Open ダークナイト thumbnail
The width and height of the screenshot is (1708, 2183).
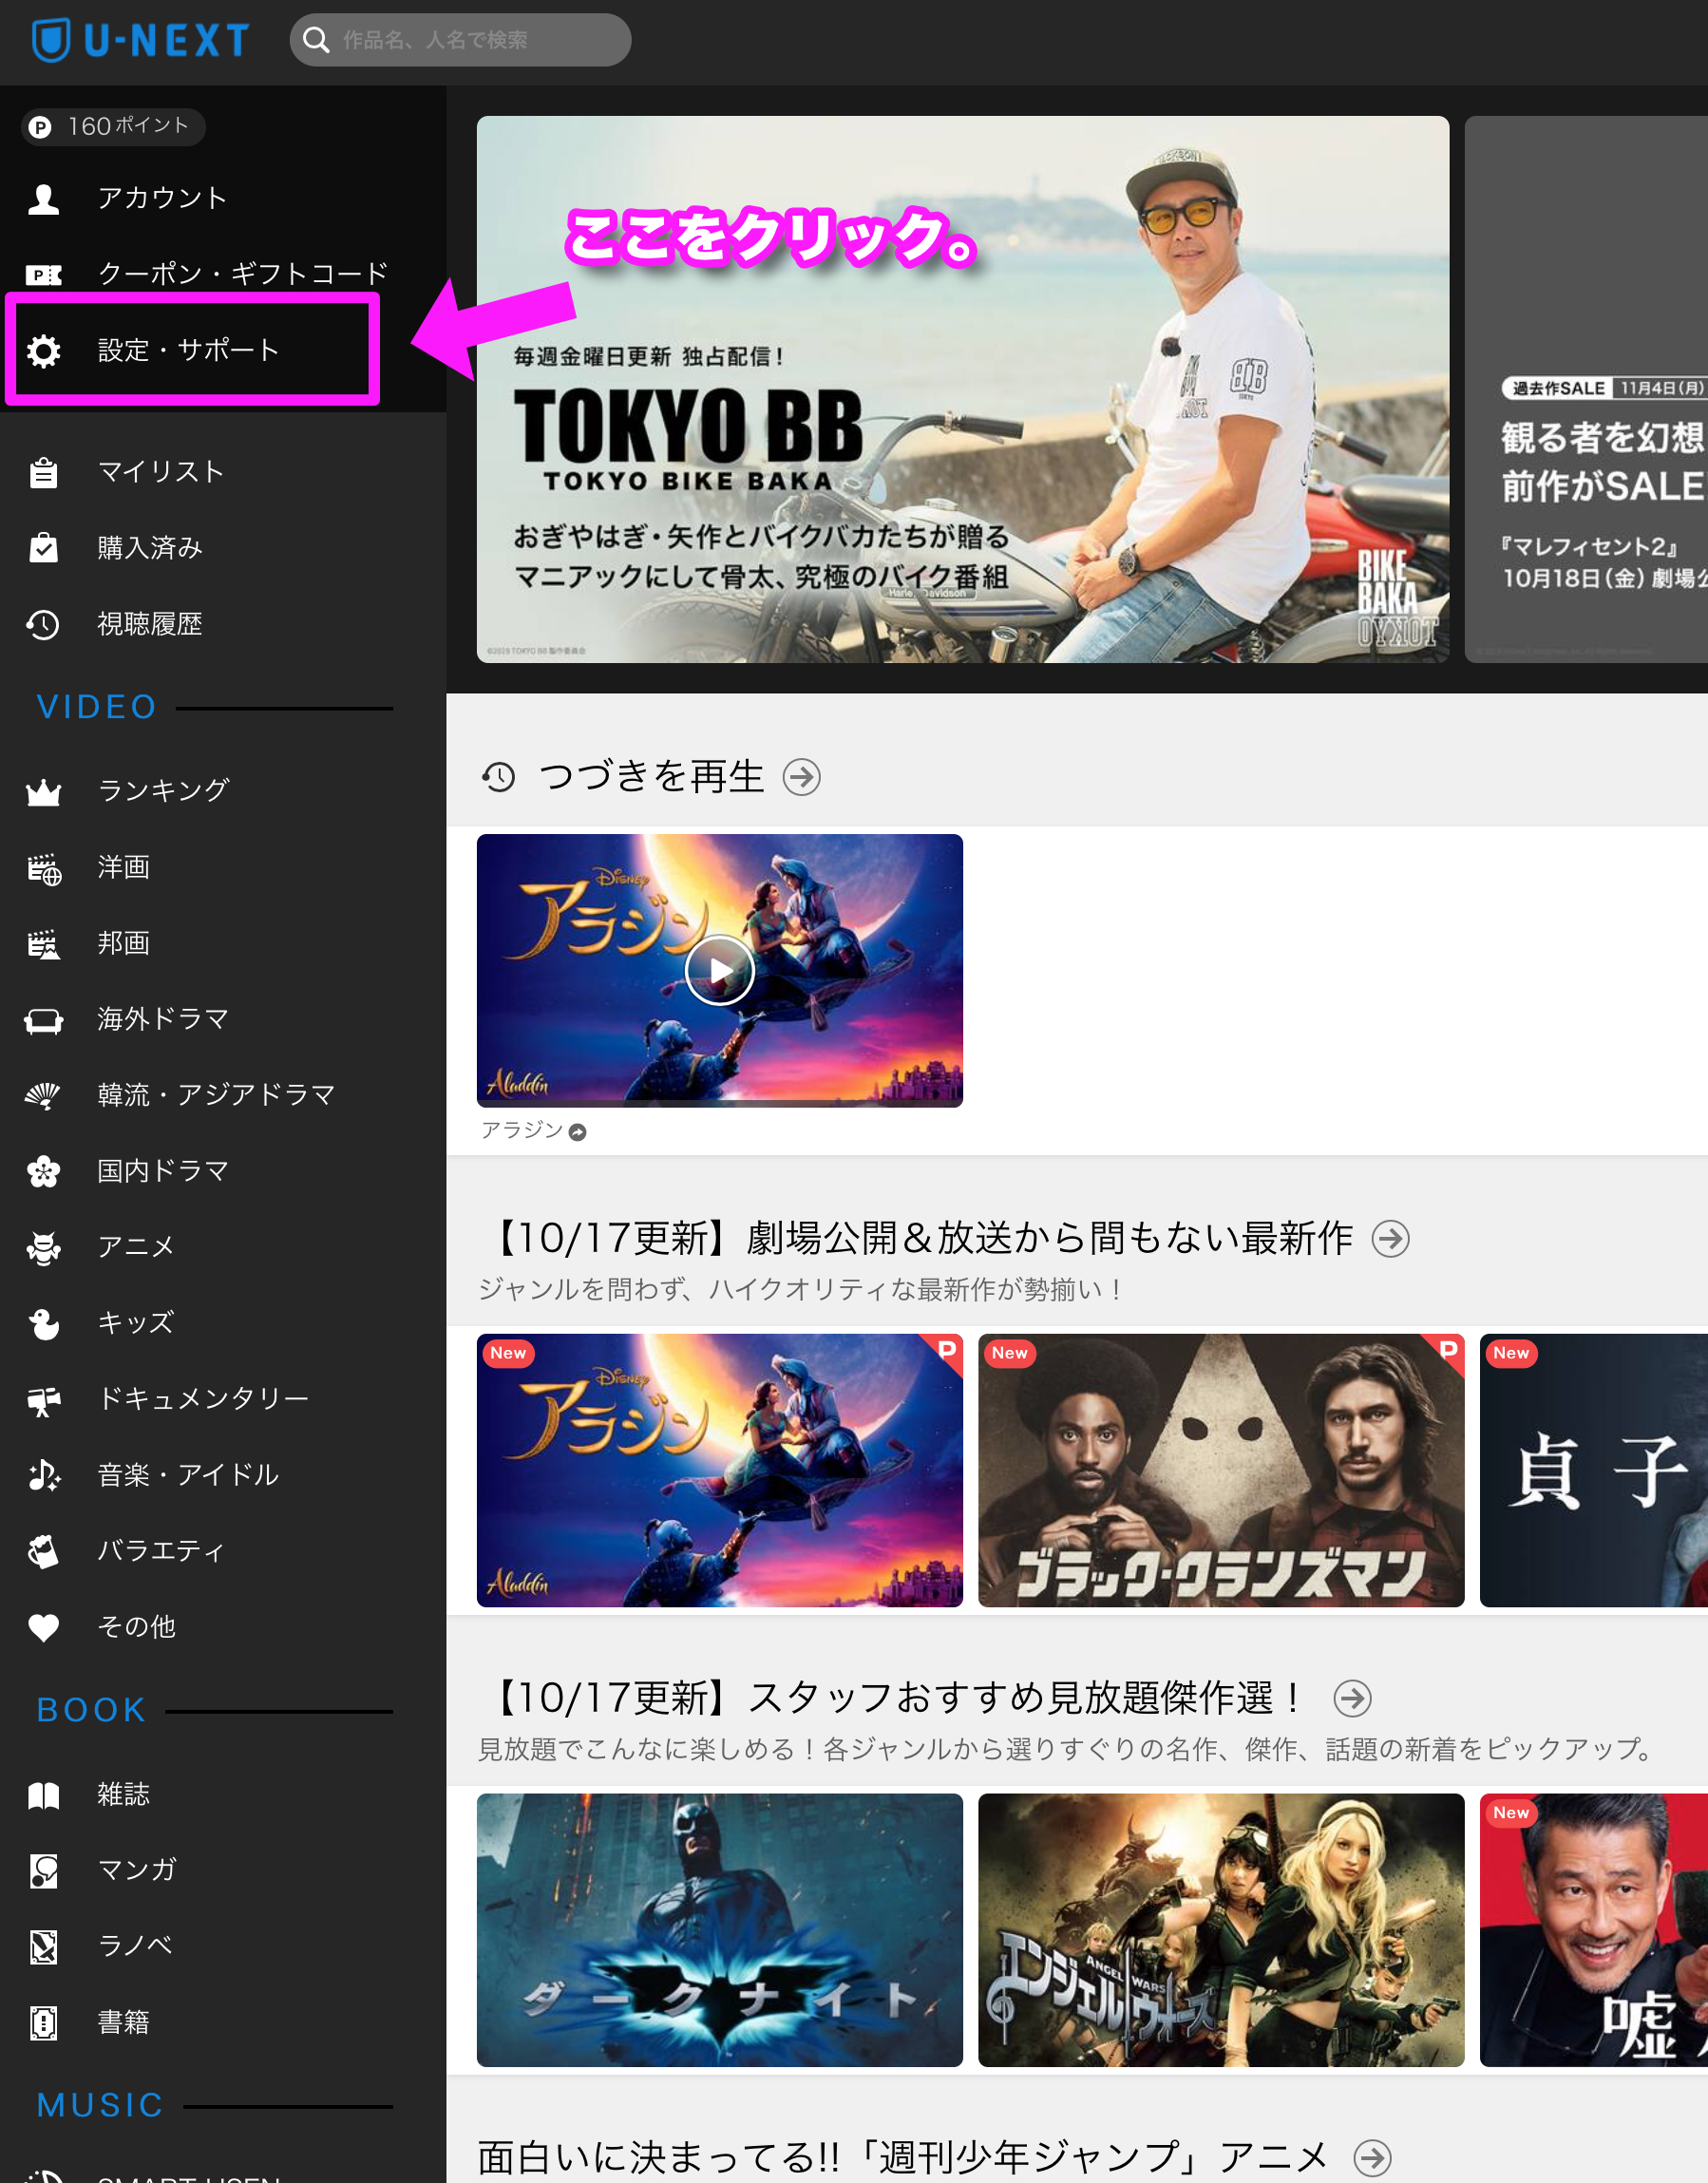720,1931
